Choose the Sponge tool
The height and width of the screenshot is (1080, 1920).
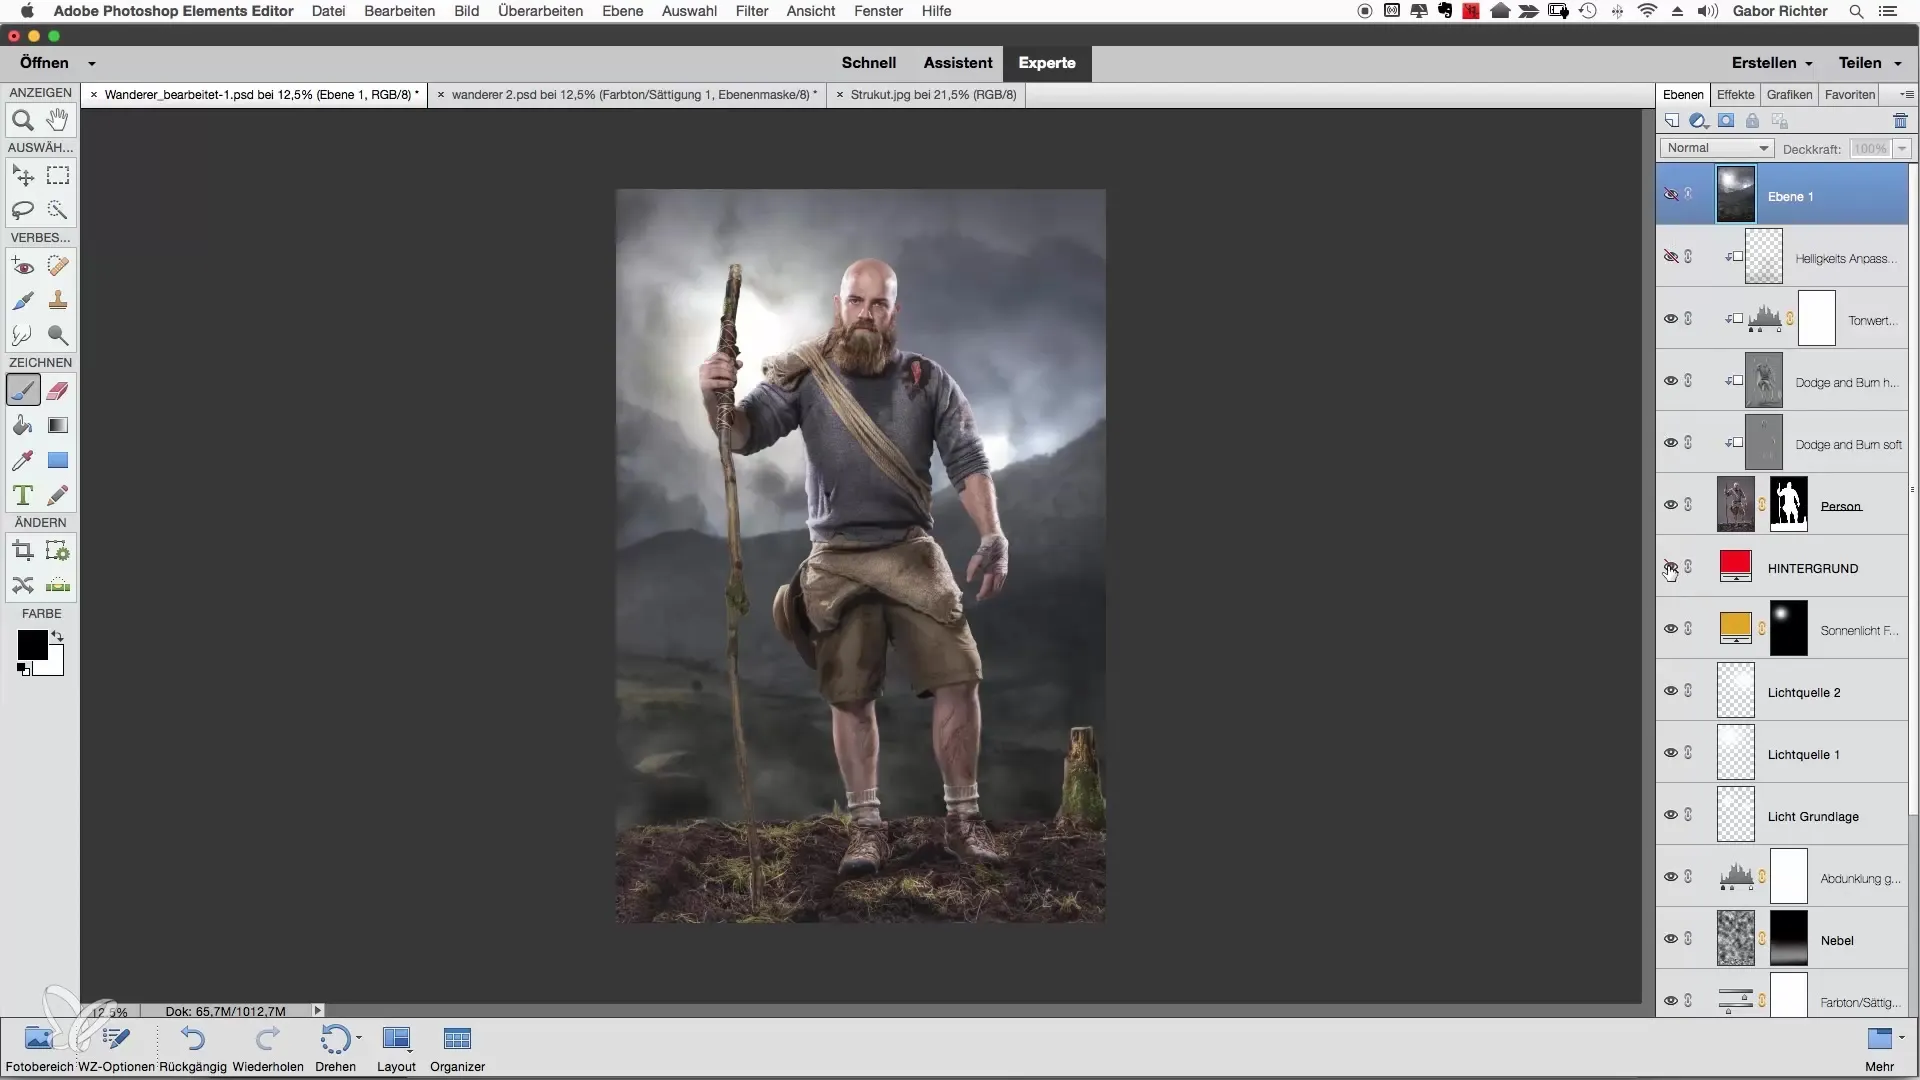[58, 335]
